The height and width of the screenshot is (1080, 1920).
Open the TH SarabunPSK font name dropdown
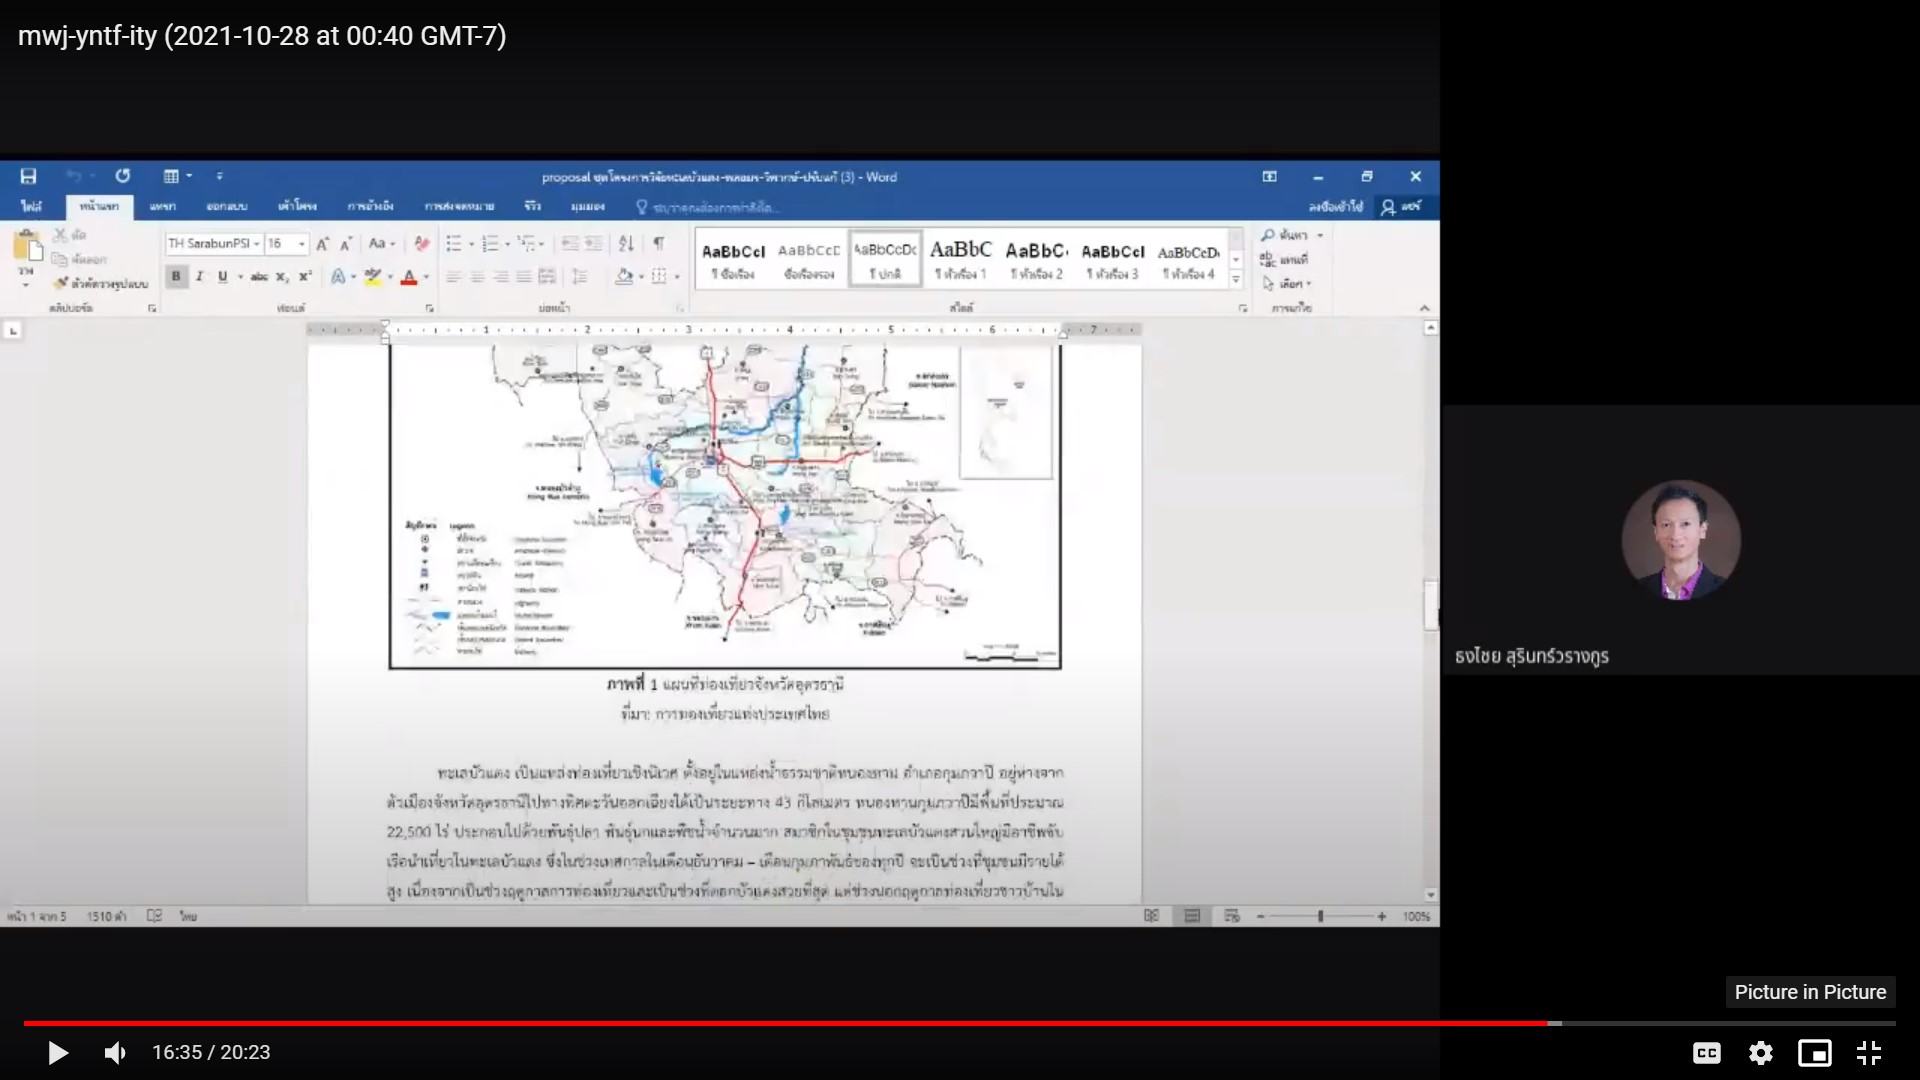257,244
